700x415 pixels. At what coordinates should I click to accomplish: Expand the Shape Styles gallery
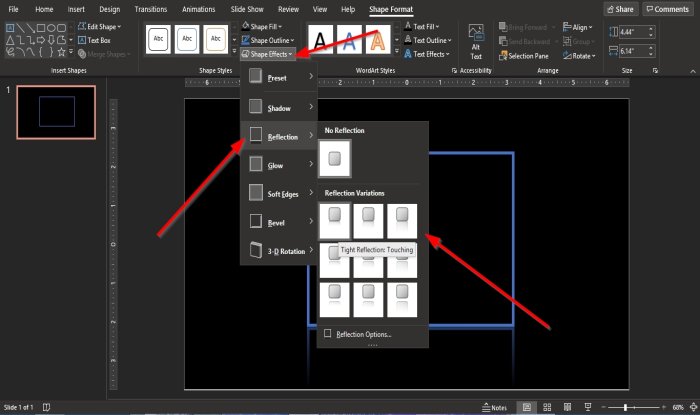point(234,51)
